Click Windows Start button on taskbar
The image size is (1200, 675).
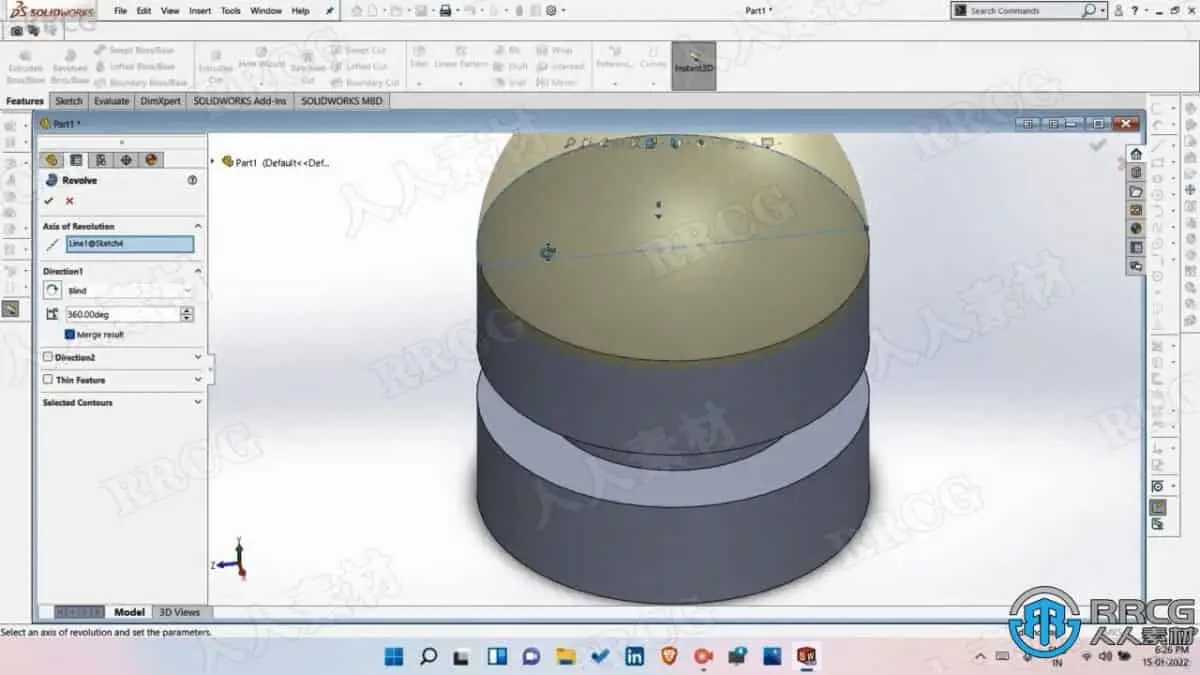click(x=393, y=656)
